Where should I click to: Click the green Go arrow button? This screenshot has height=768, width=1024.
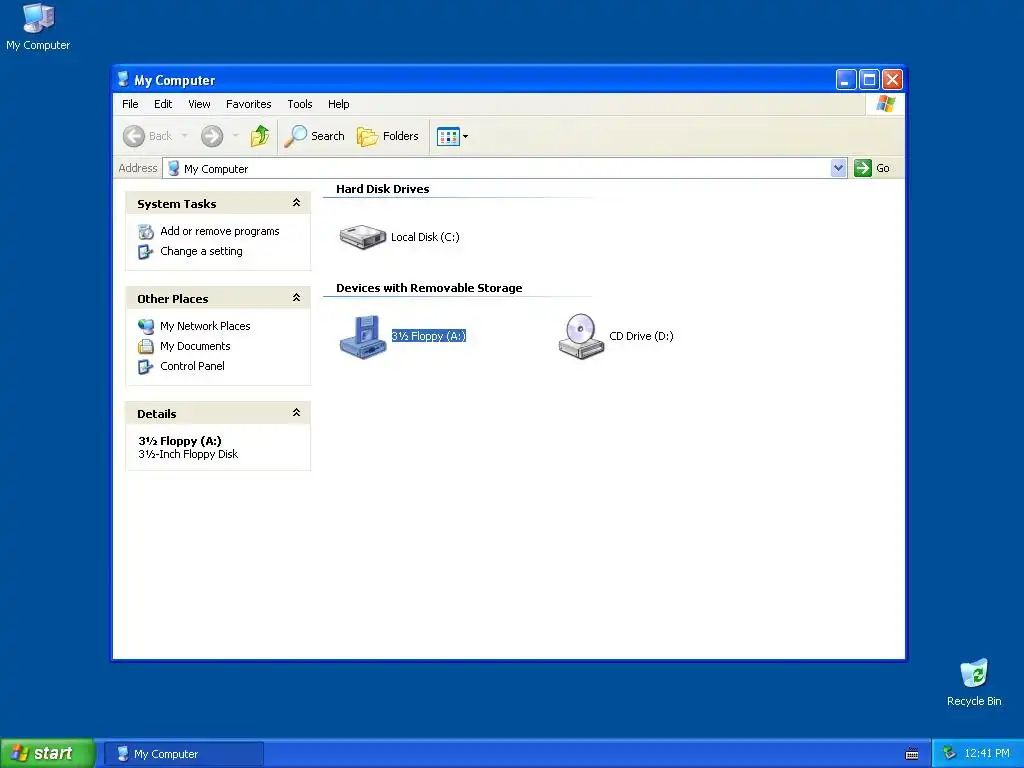click(863, 168)
